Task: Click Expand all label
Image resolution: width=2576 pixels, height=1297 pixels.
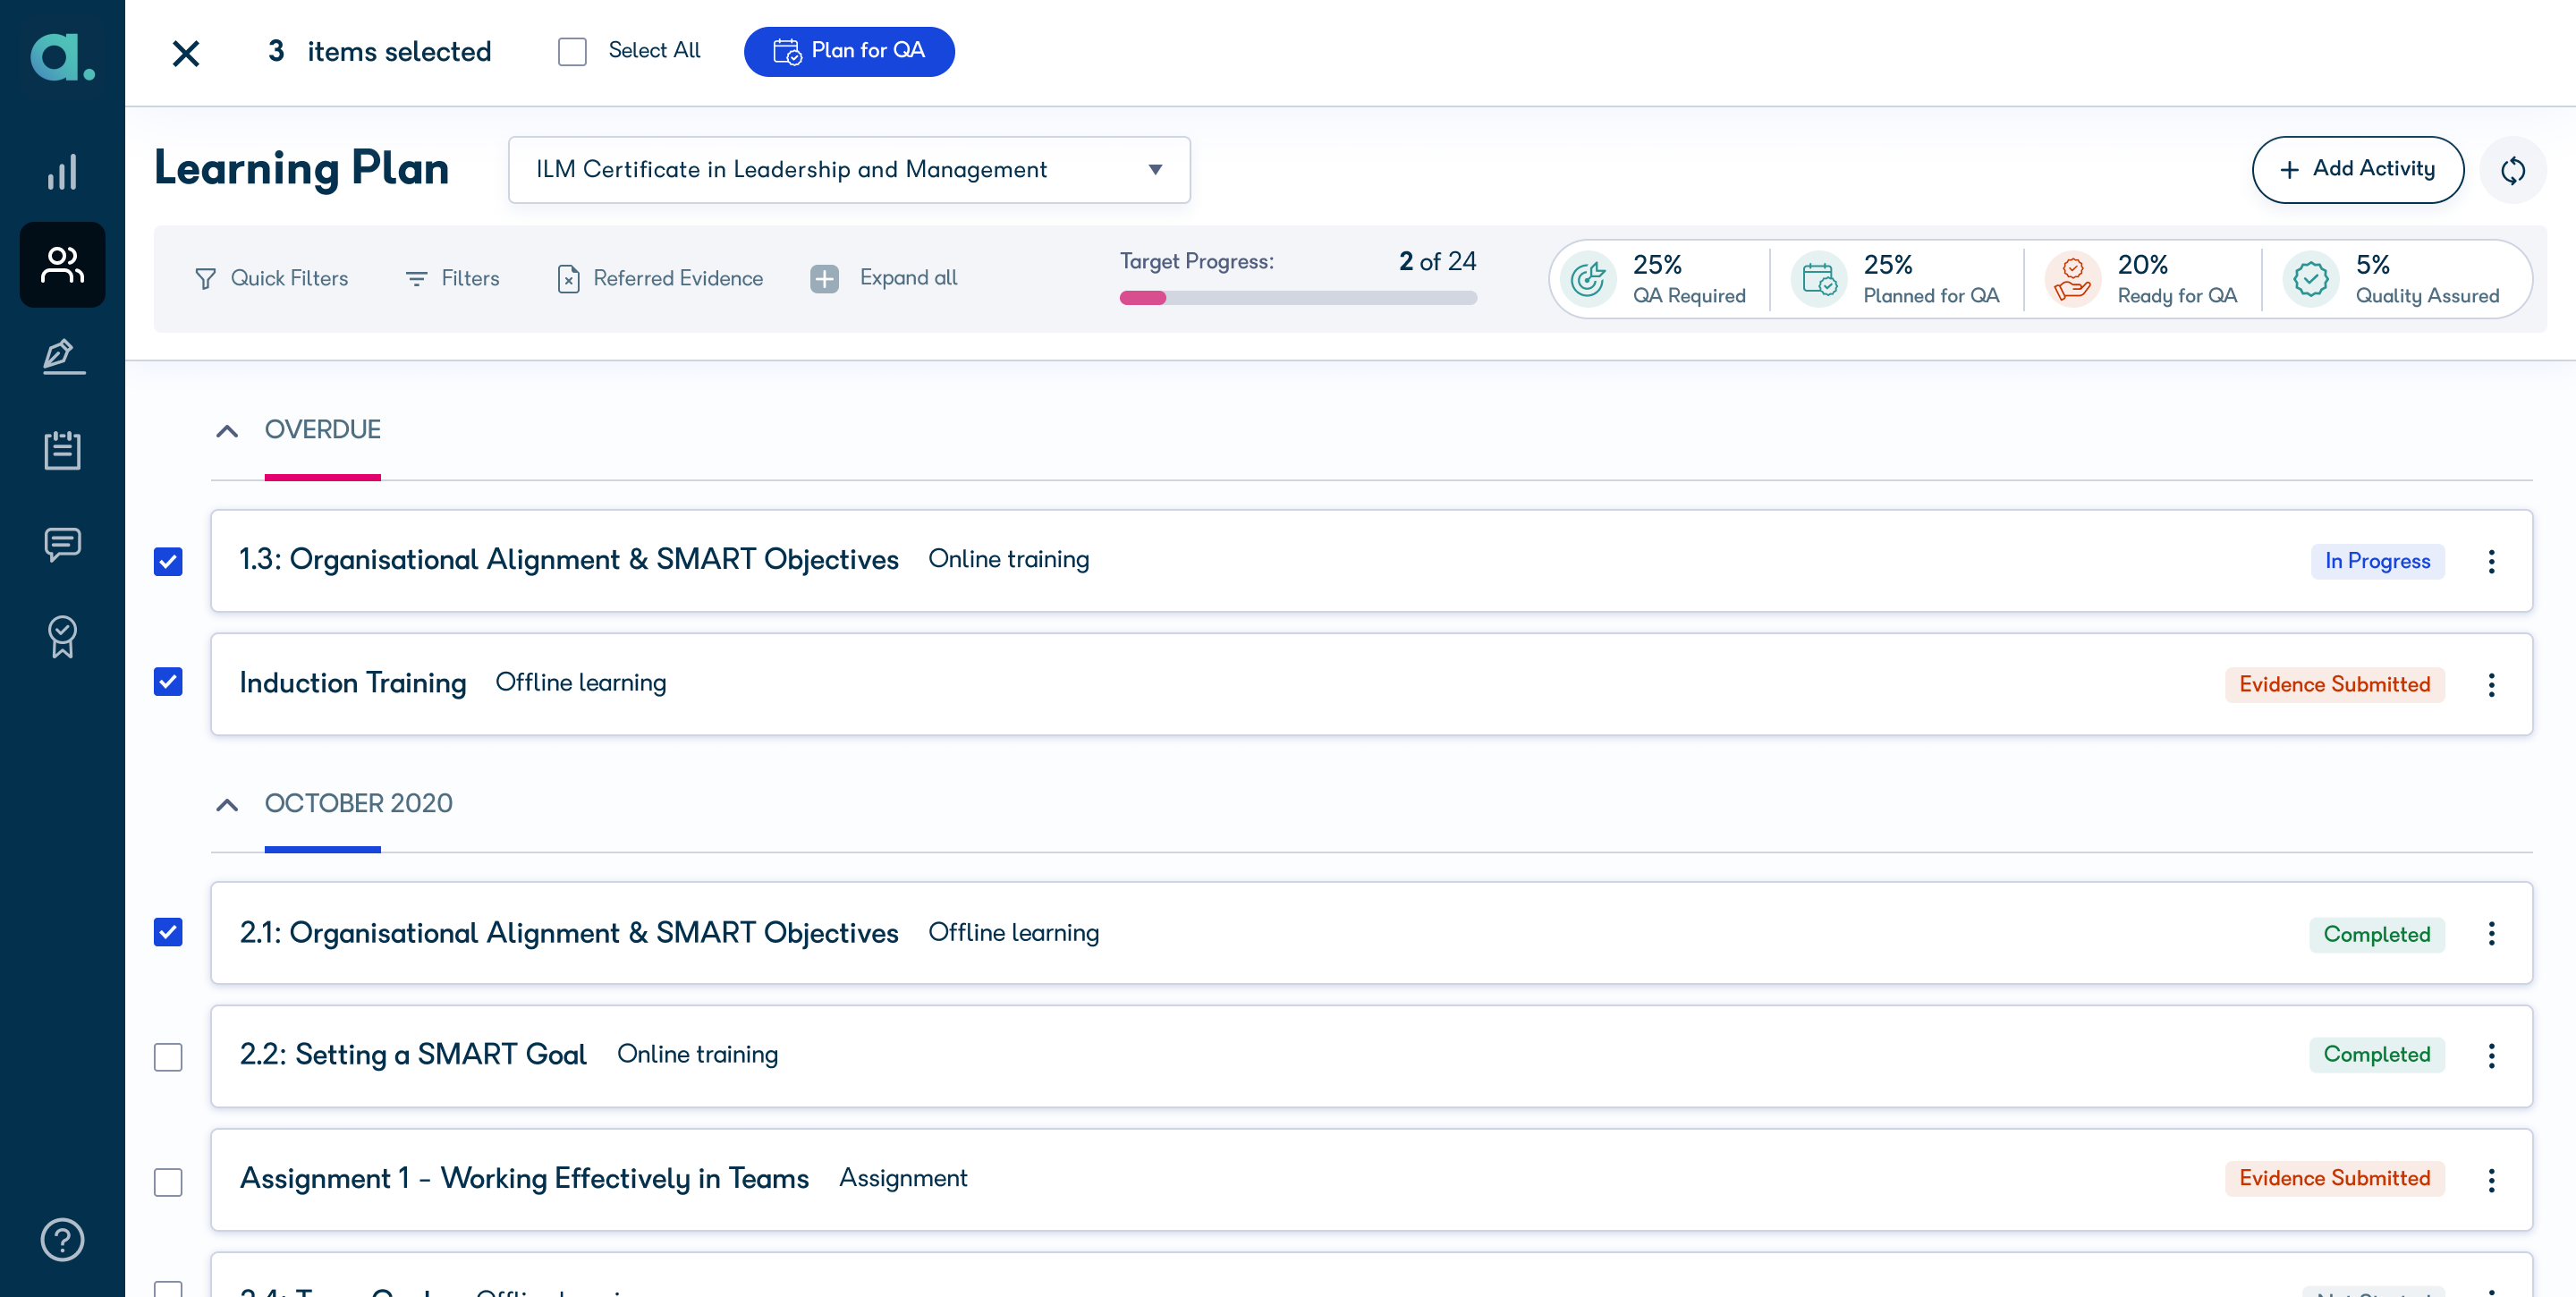Action: click(x=908, y=278)
